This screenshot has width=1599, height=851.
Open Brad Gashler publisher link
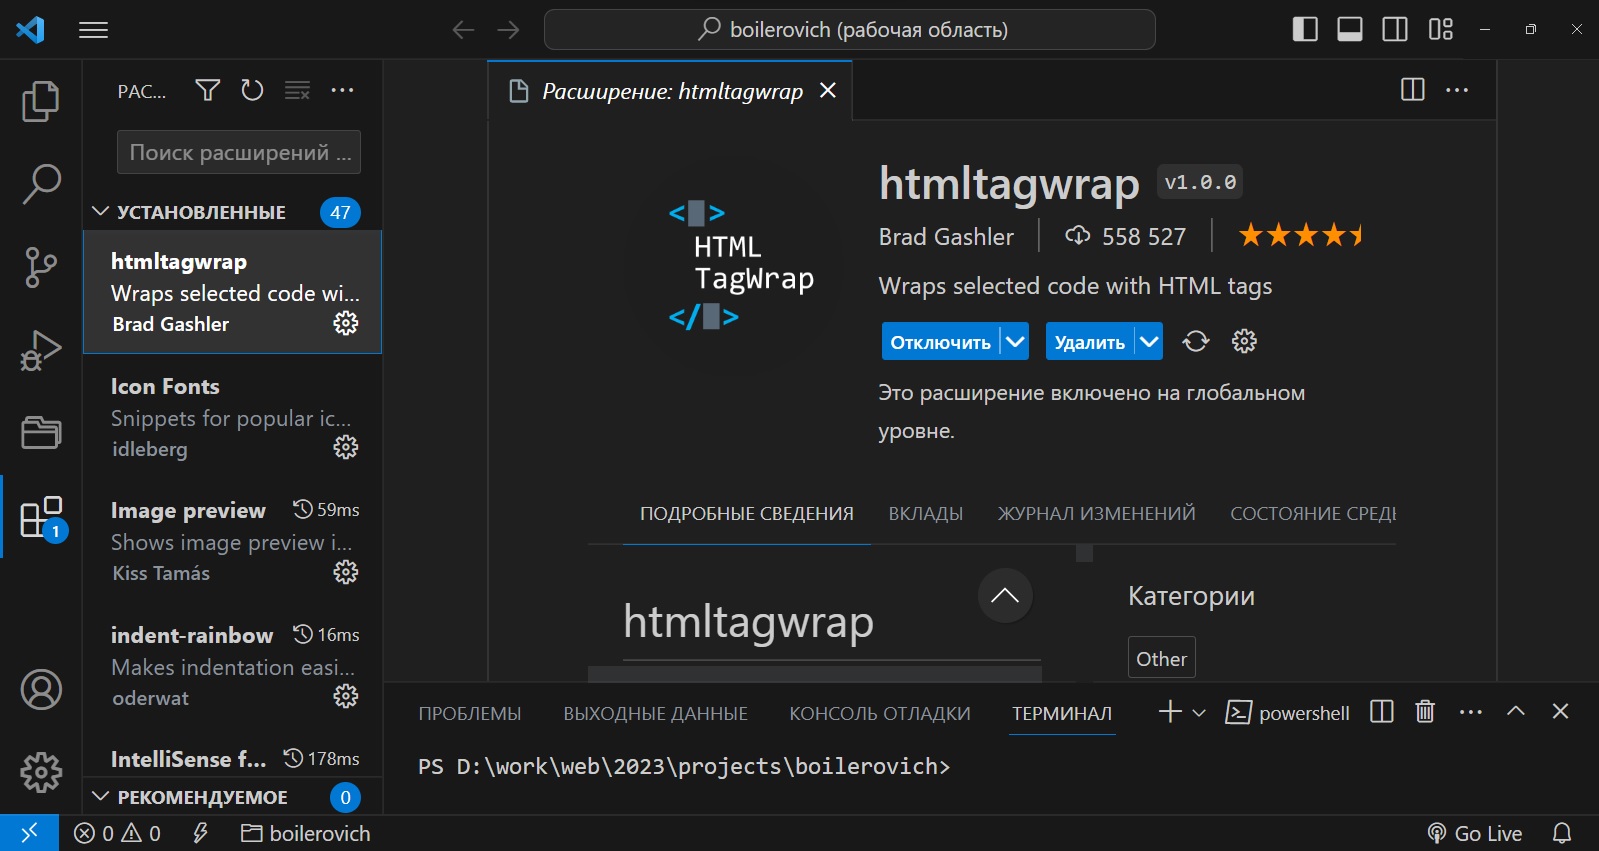pos(946,237)
